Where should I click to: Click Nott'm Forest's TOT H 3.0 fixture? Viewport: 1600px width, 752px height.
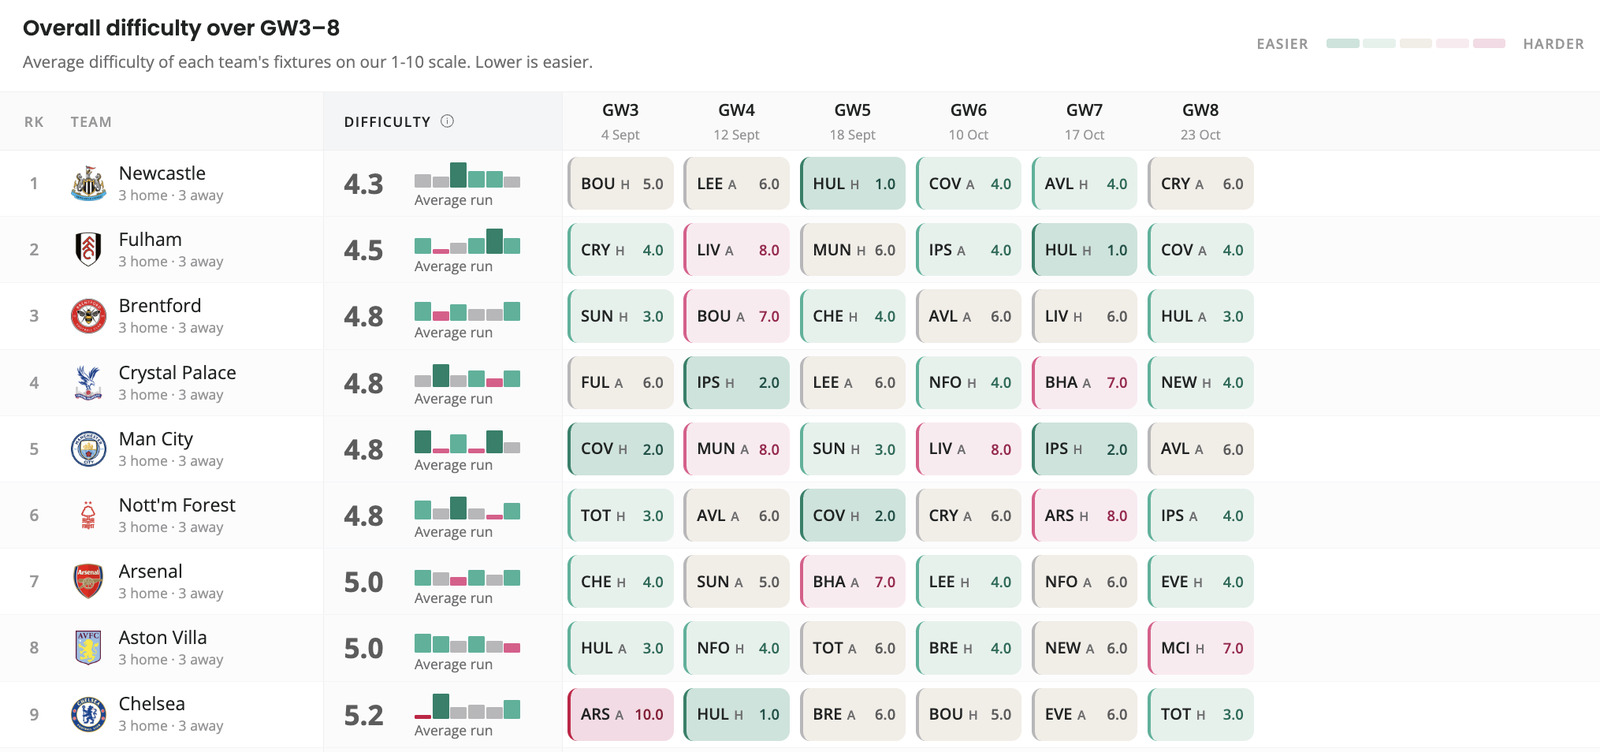click(x=621, y=515)
